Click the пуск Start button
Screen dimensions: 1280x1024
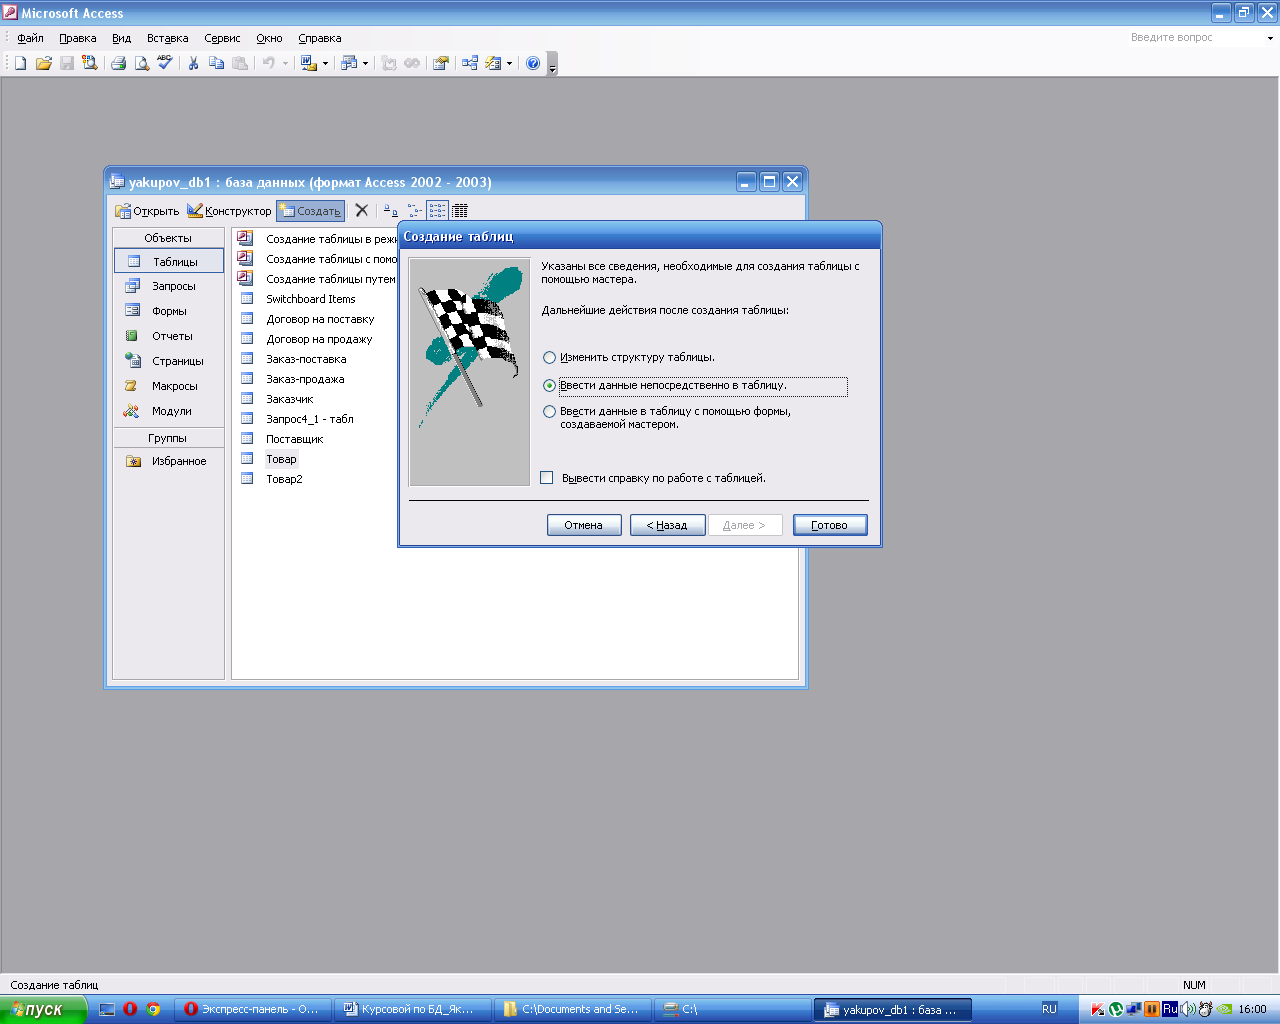(43, 1009)
